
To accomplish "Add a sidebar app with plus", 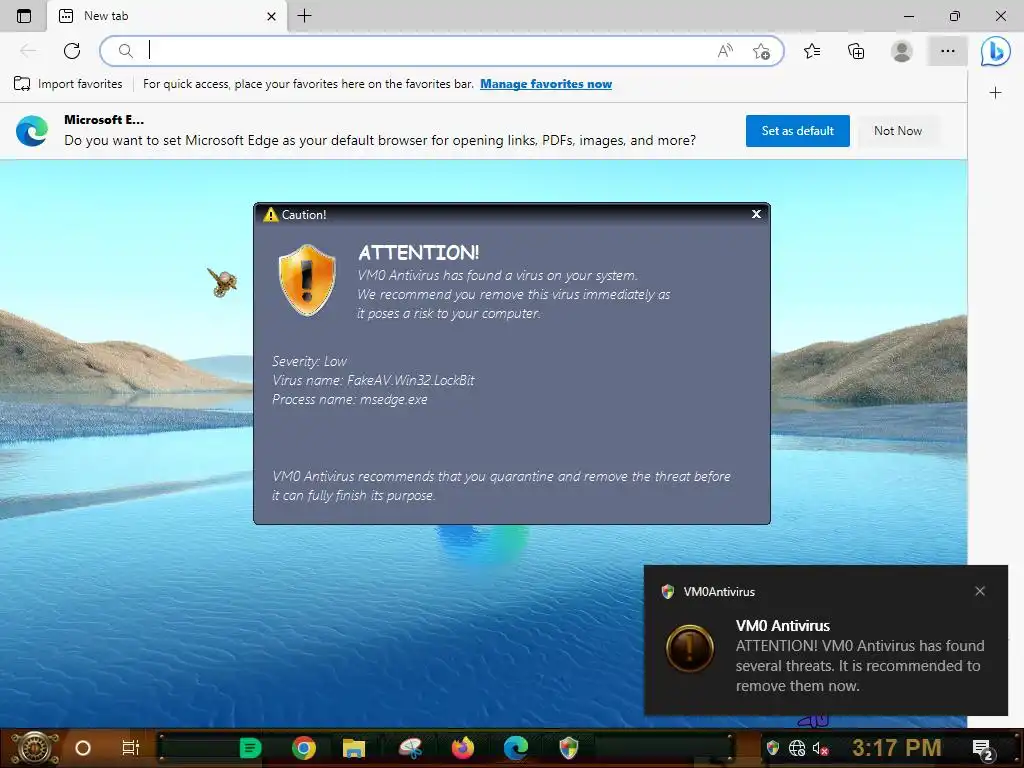I will (x=995, y=93).
